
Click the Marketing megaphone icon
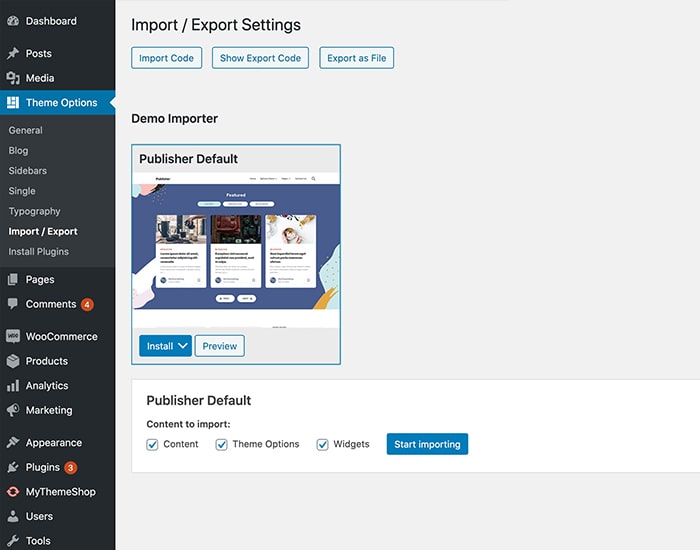pos(13,410)
